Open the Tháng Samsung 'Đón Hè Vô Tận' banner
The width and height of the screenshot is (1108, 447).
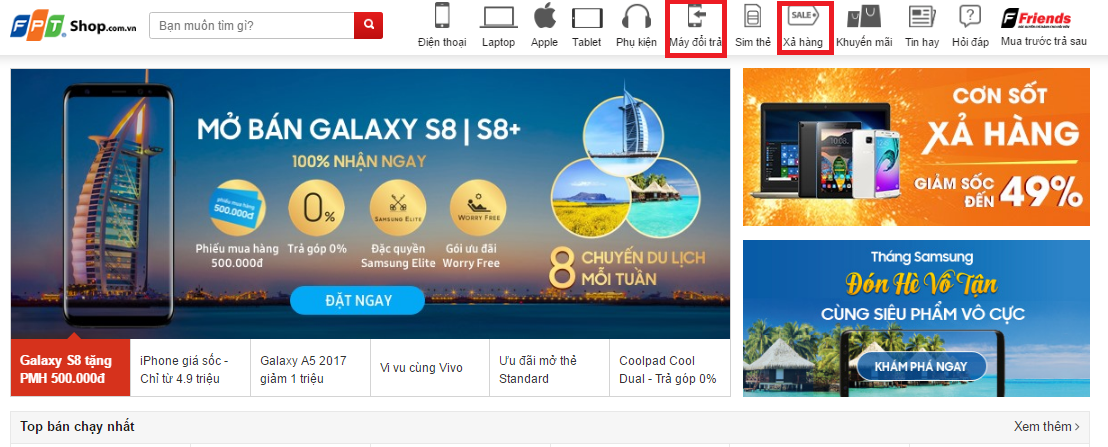917,318
